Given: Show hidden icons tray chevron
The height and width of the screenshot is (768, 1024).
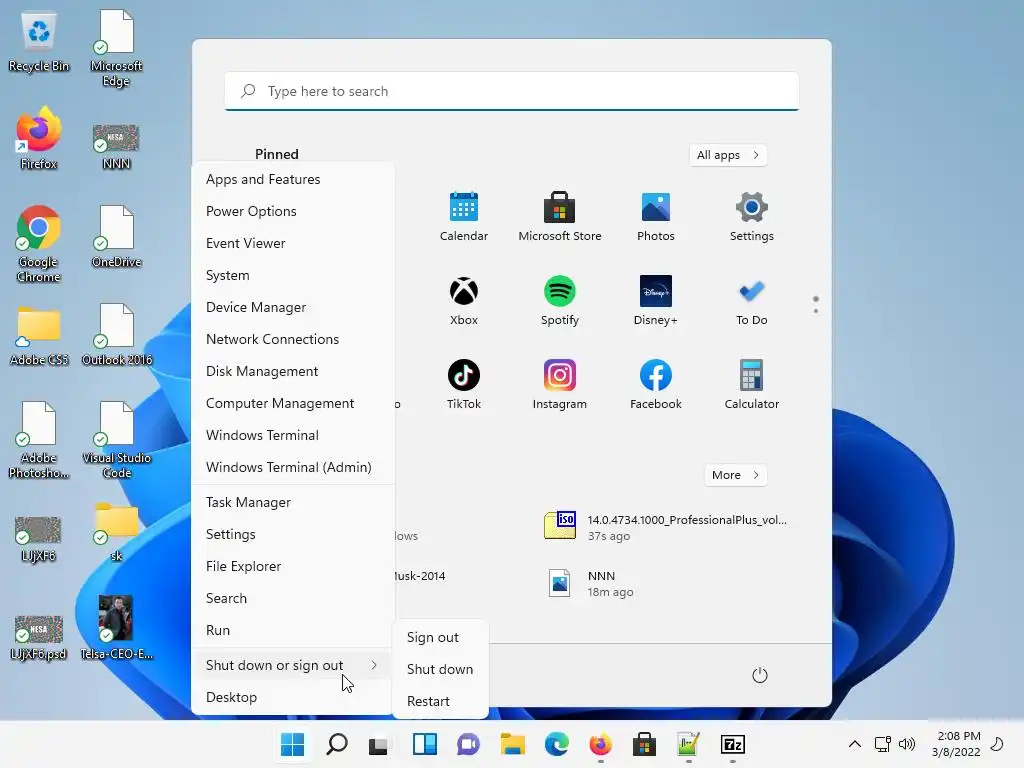Looking at the screenshot, I should 855,744.
